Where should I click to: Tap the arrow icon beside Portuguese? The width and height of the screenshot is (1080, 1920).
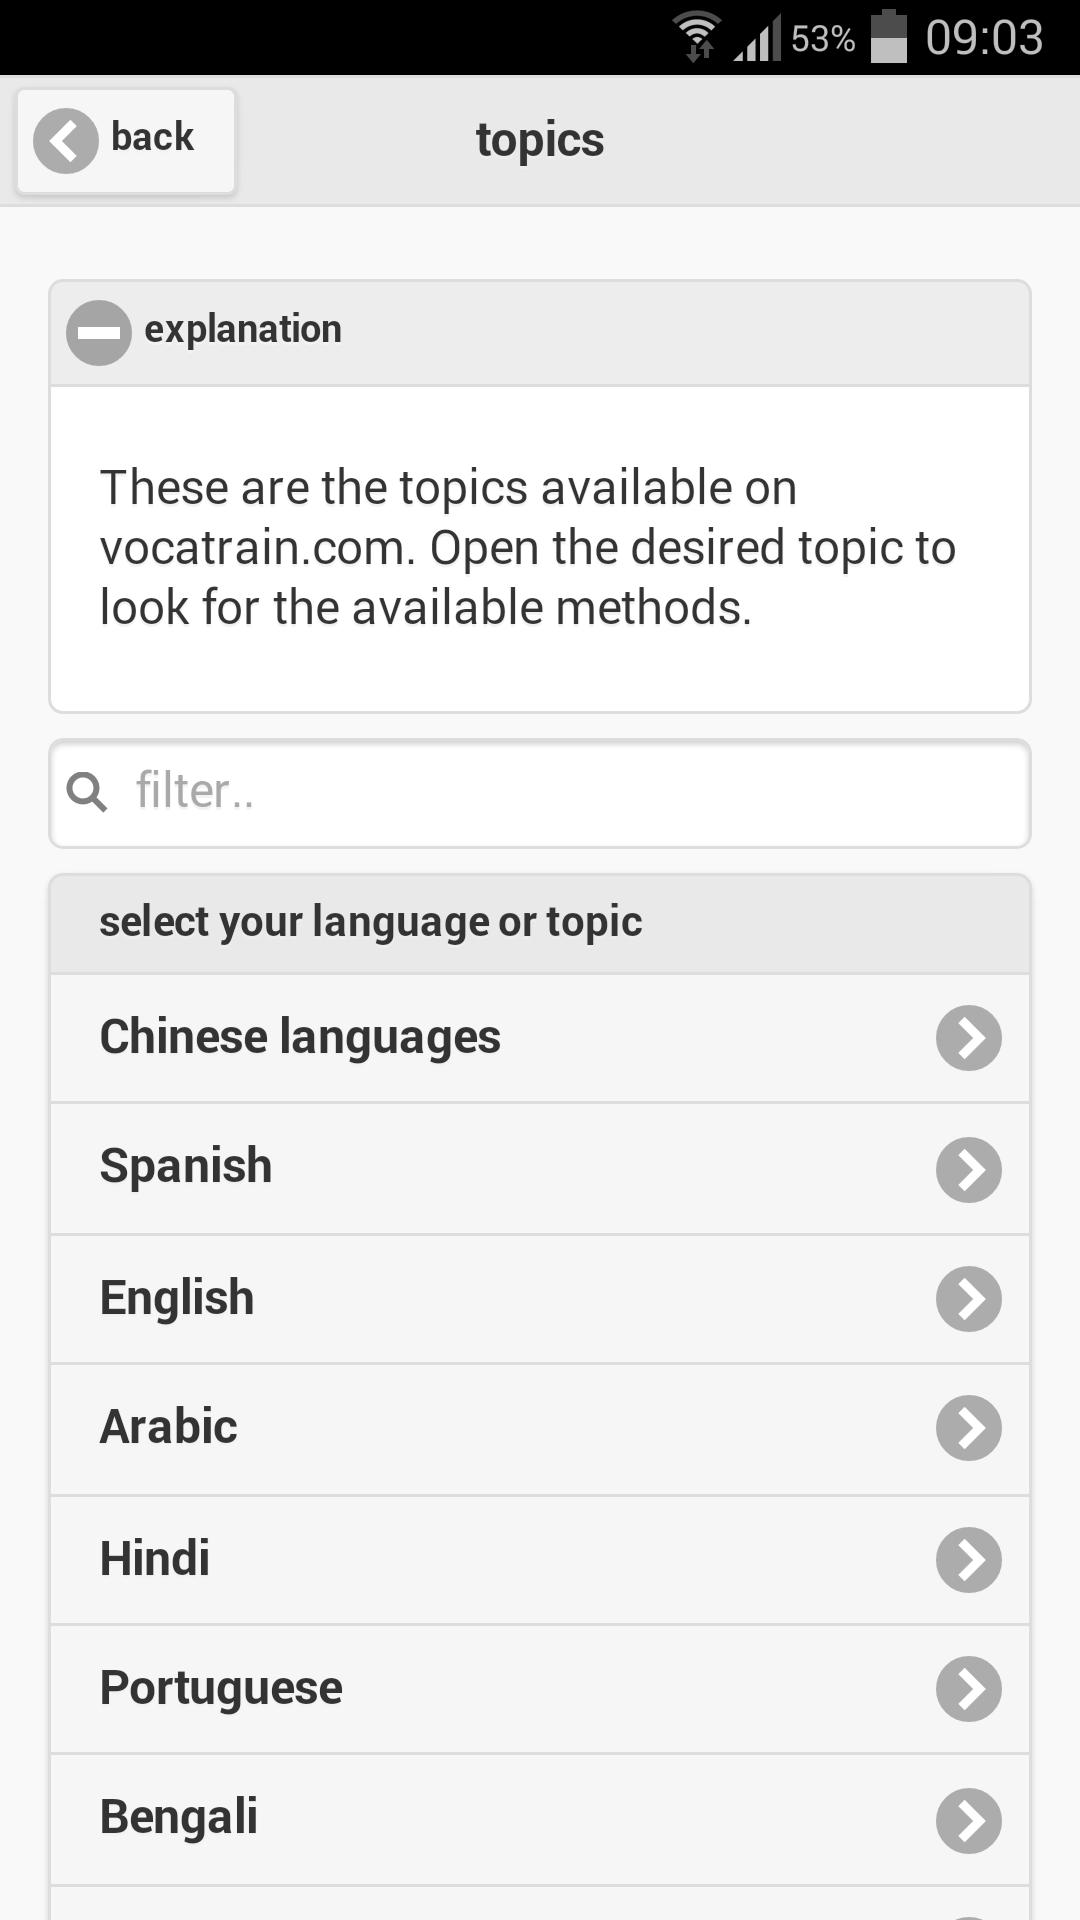pos(967,1689)
